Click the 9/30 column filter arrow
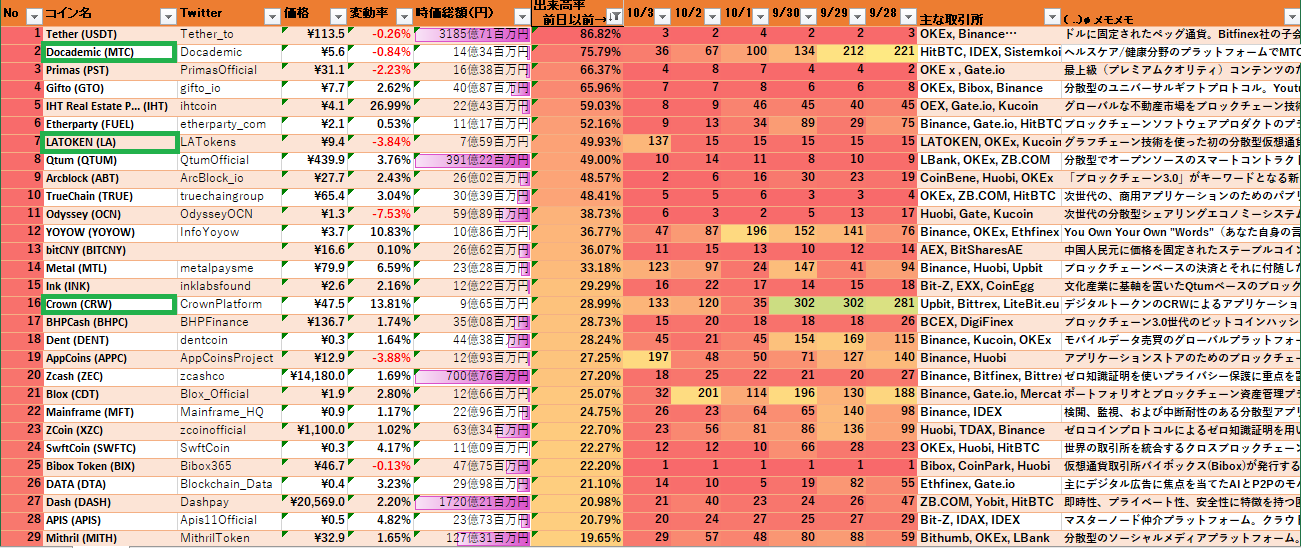1301x548 pixels. click(x=808, y=17)
